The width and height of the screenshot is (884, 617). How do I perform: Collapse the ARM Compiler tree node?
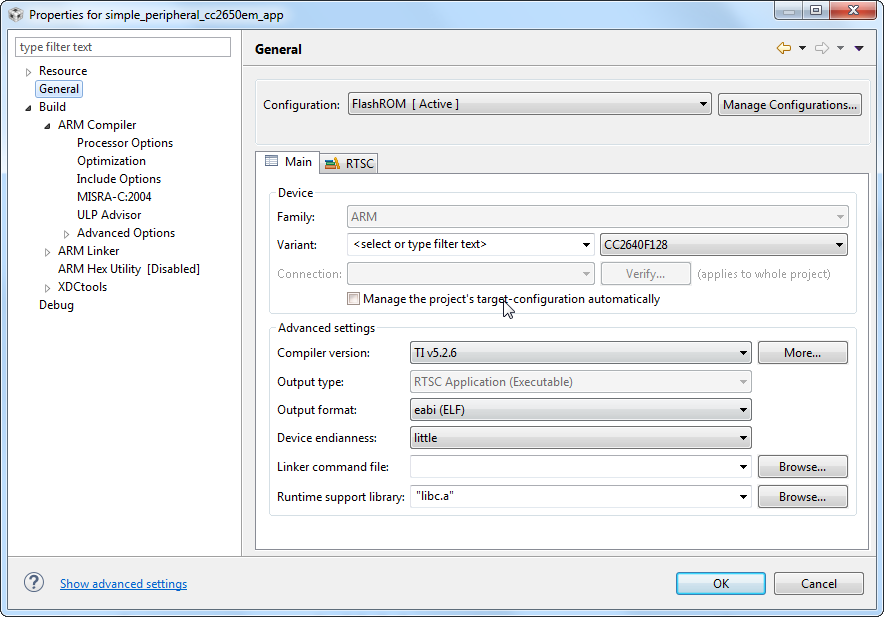[x=47, y=126]
